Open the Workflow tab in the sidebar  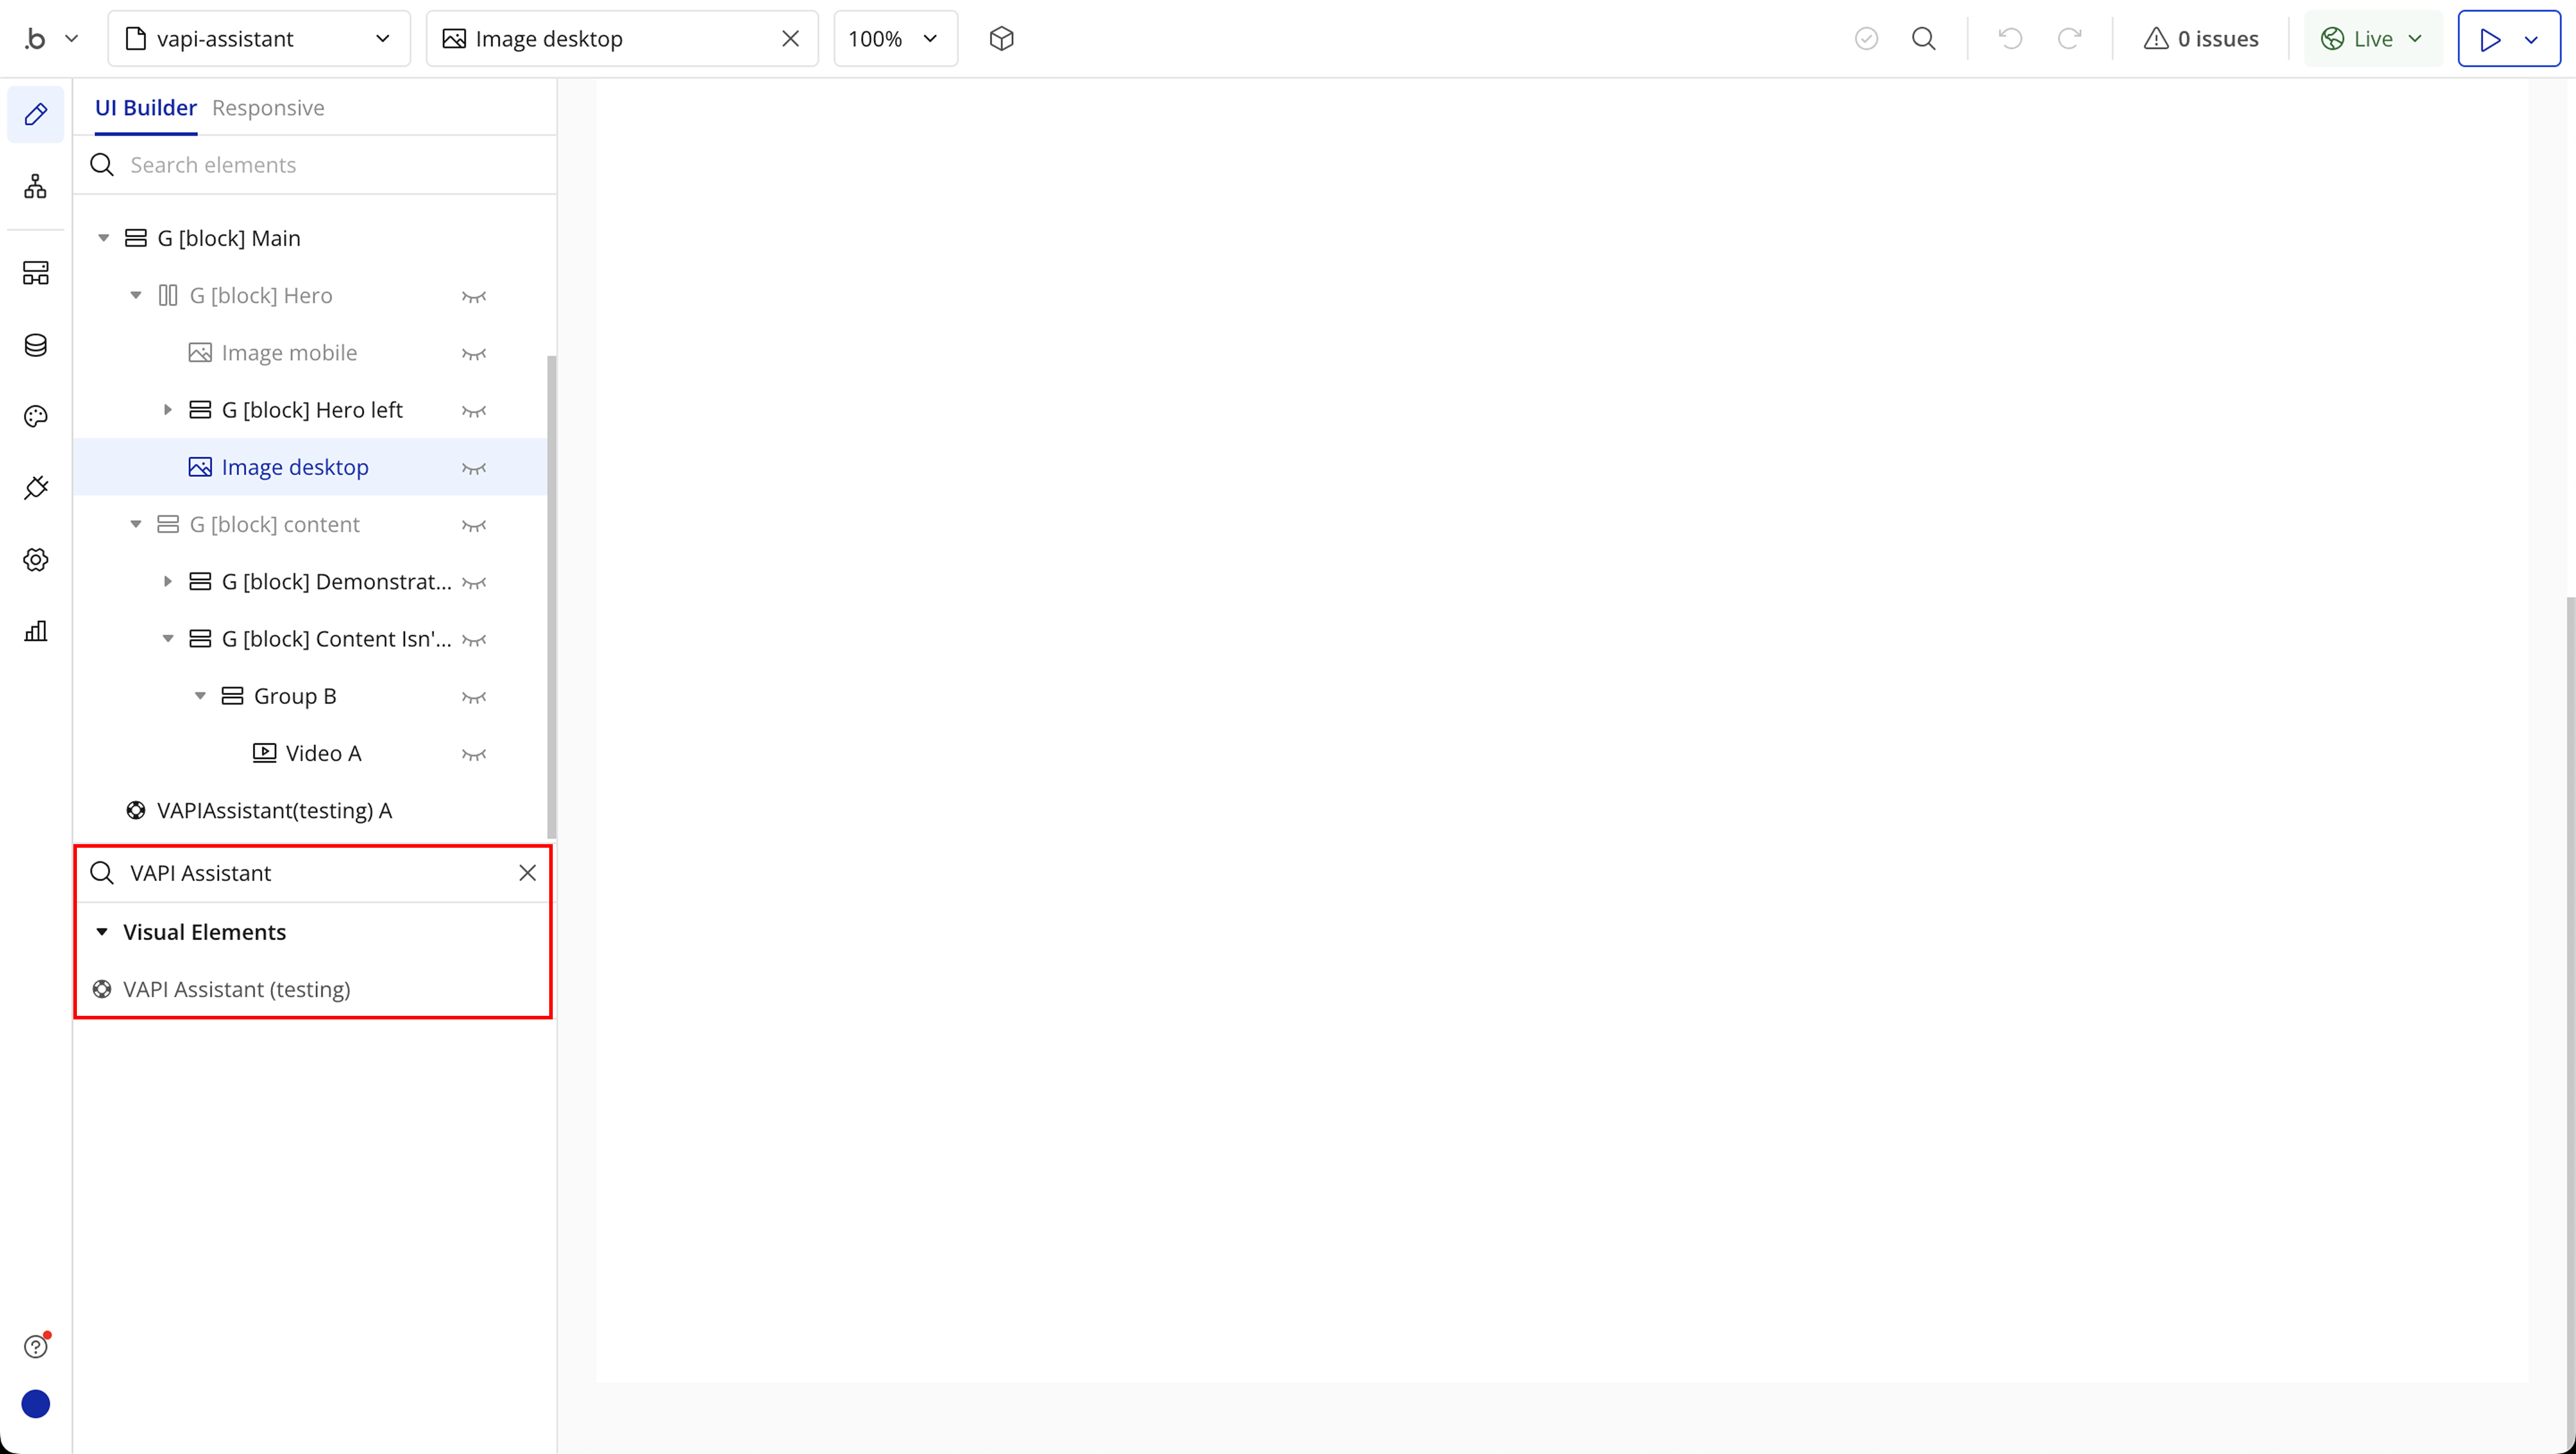point(36,186)
